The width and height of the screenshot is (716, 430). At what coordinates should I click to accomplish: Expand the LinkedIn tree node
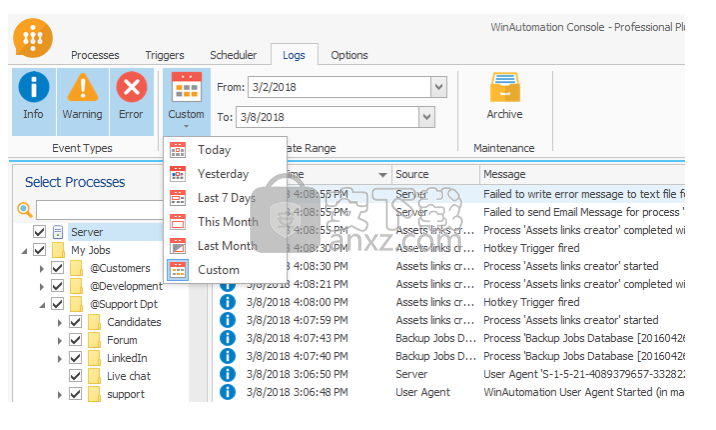point(59,359)
